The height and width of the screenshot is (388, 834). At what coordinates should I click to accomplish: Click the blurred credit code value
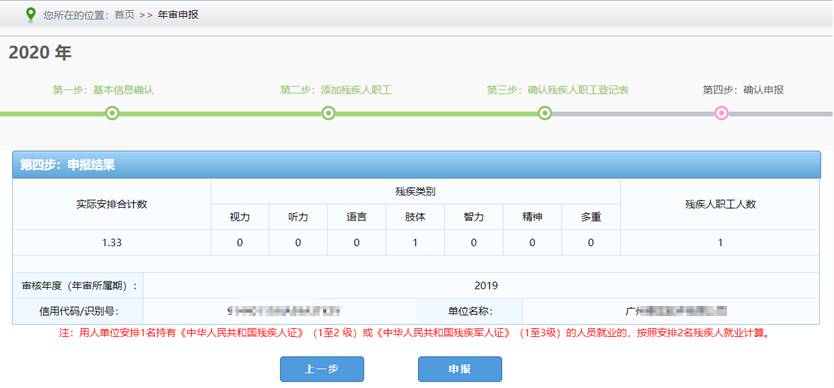(x=284, y=311)
